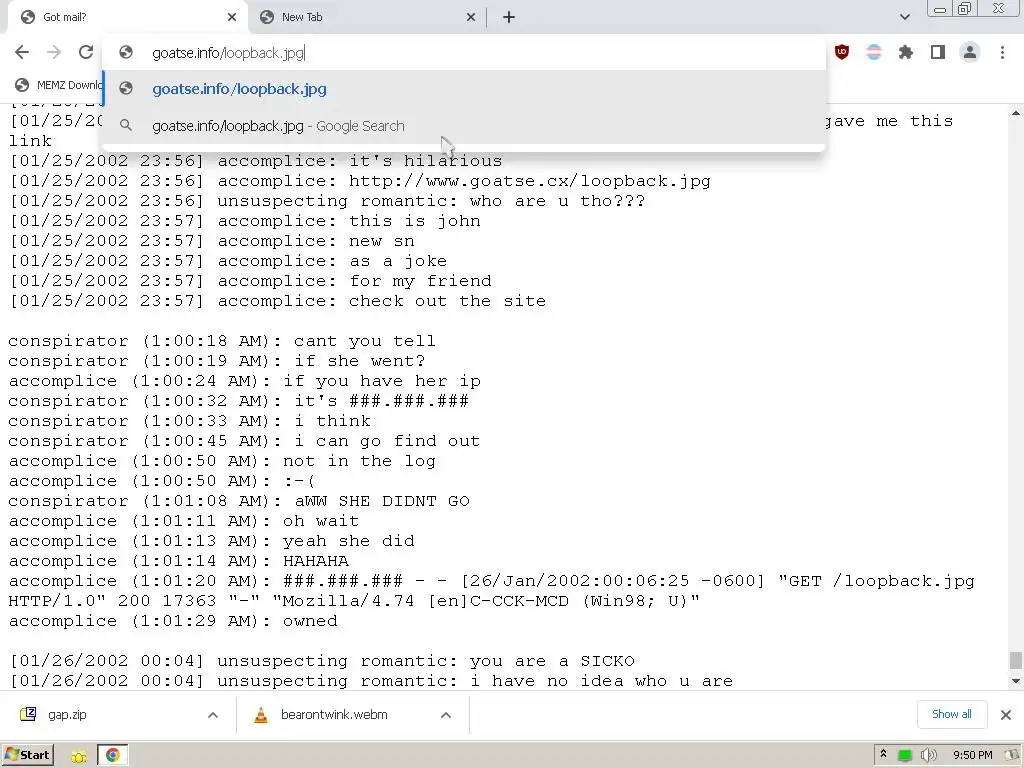The width and height of the screenshot is (1024, 768).
Task: Click the green tray status icon
Action: (x=904, y=756)
